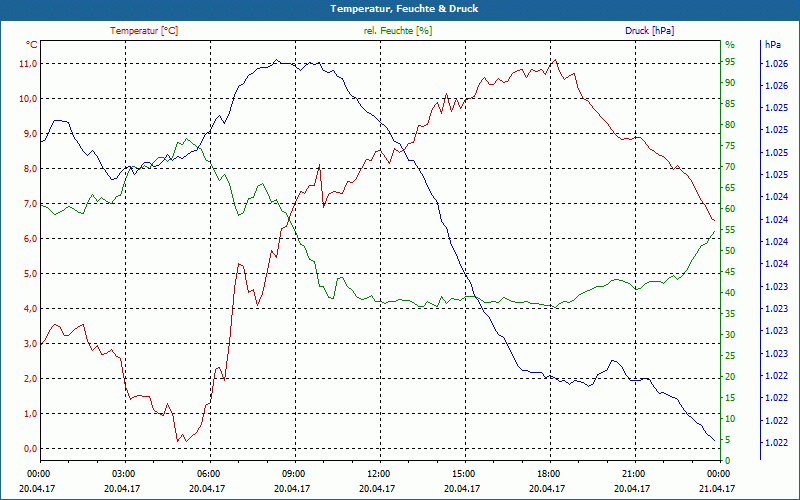
Task: Click the '10,0' temperature axis value
Action: tap(28, 98)
